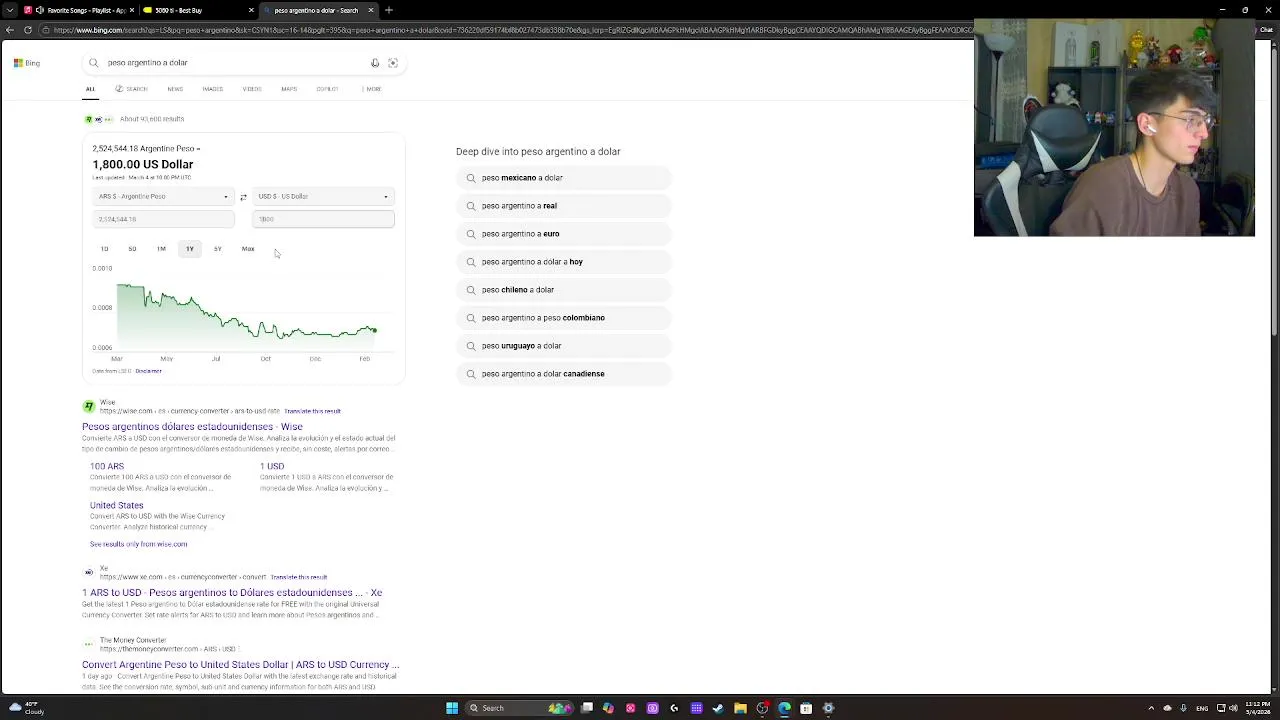The image size is (1280, 720).
Task: Click Microsoft Edge icon in taskbar
Action: click(784, 708)
